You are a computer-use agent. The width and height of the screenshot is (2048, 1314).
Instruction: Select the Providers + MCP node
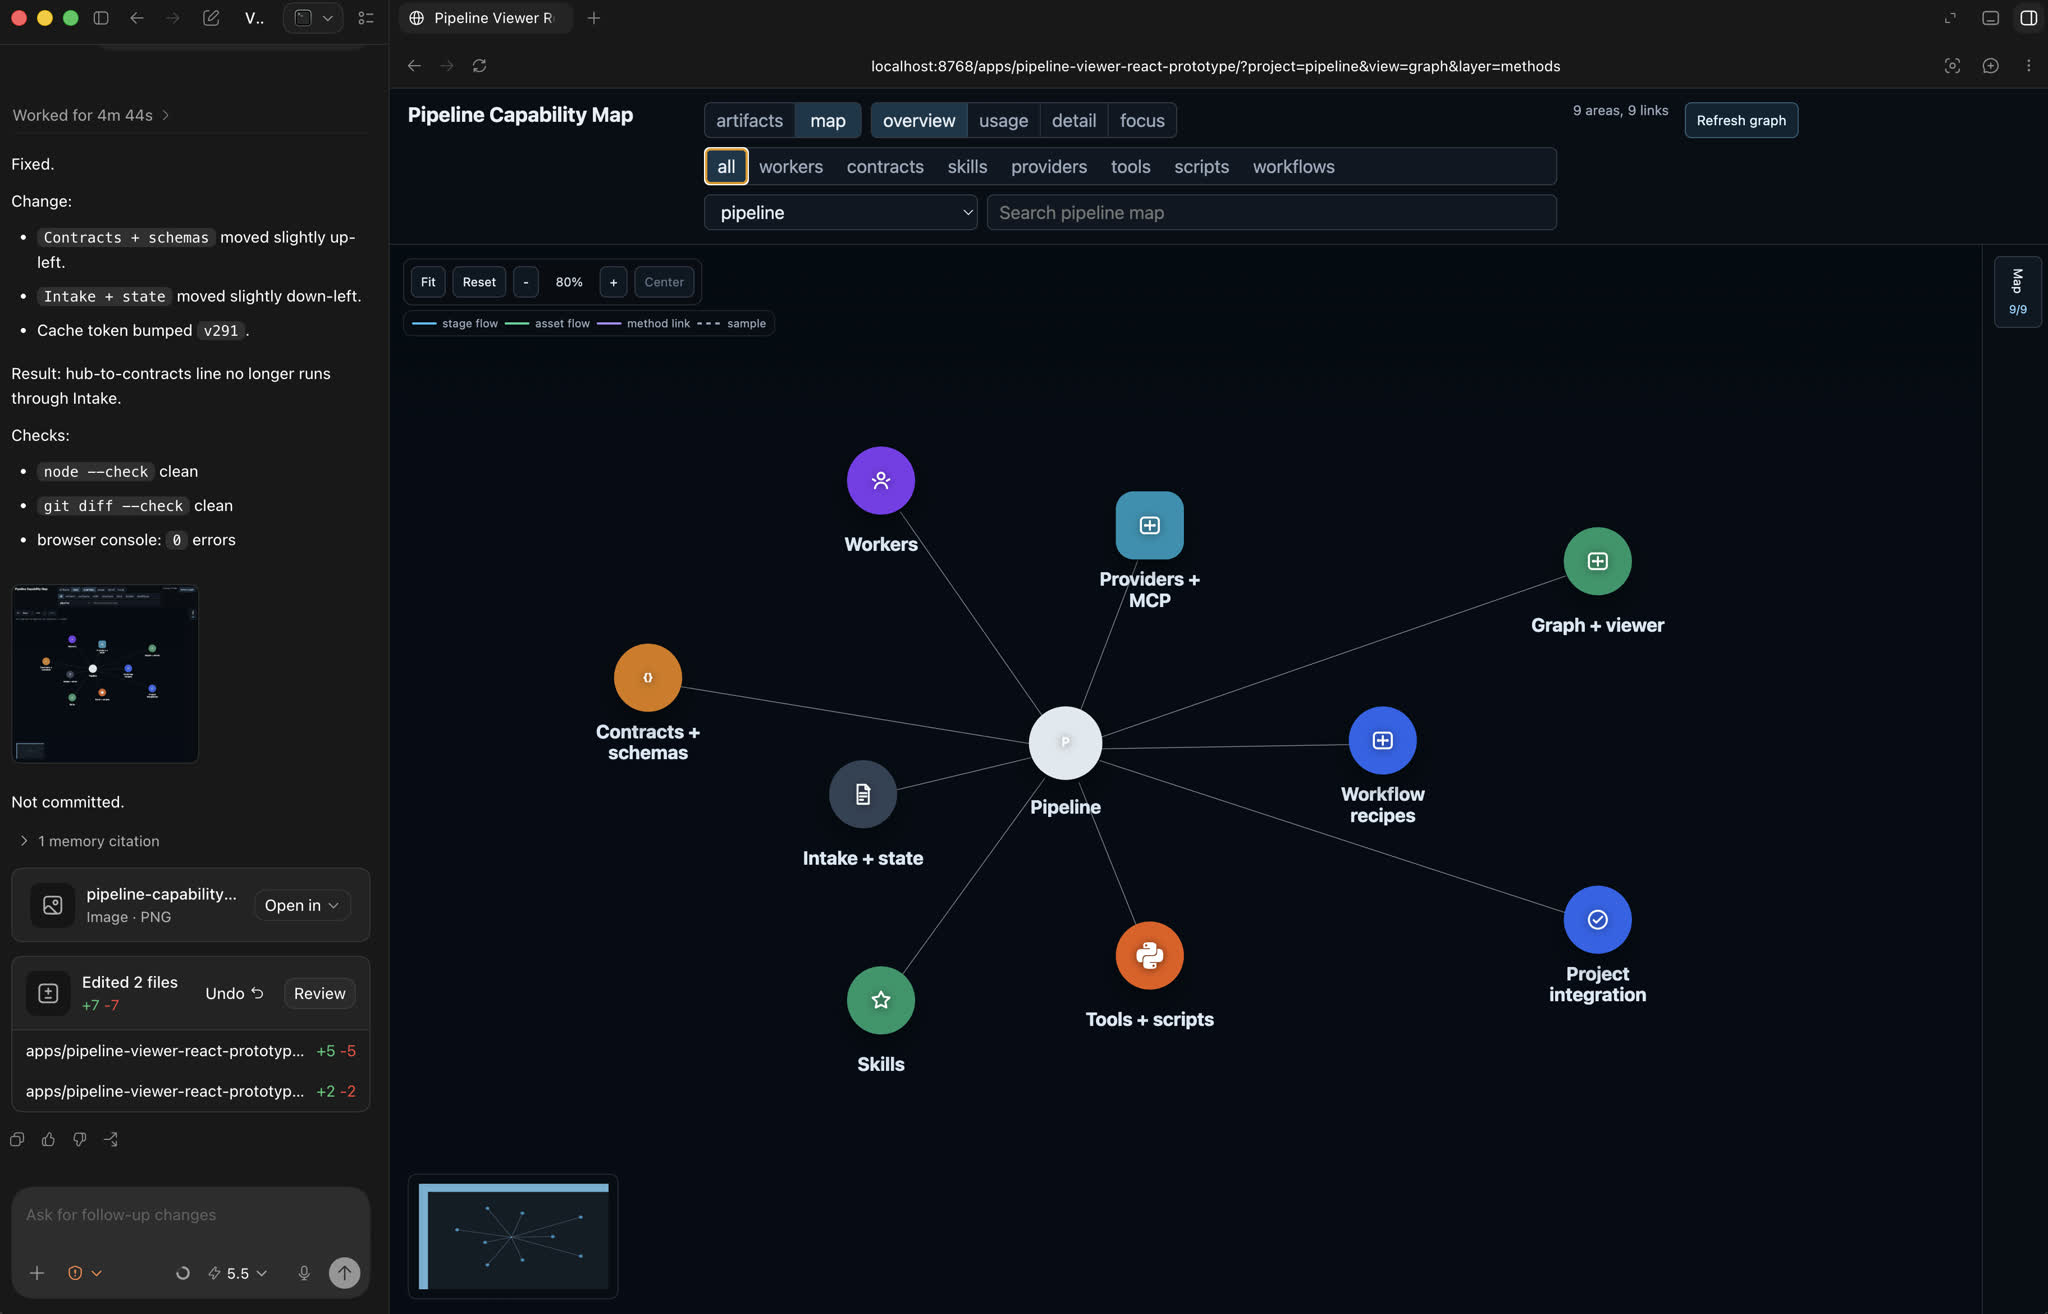pos(1149,525)
